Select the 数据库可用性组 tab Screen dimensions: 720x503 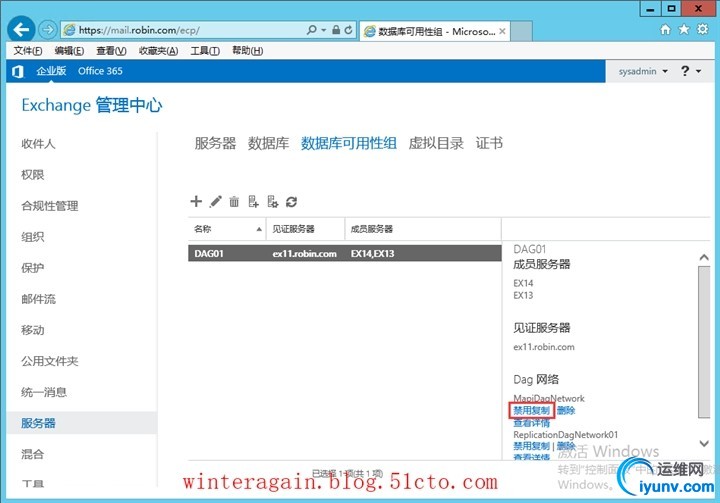[349, 143]
